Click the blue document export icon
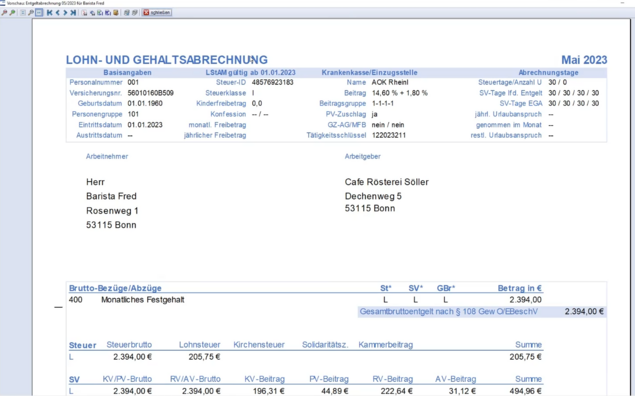 108,13
